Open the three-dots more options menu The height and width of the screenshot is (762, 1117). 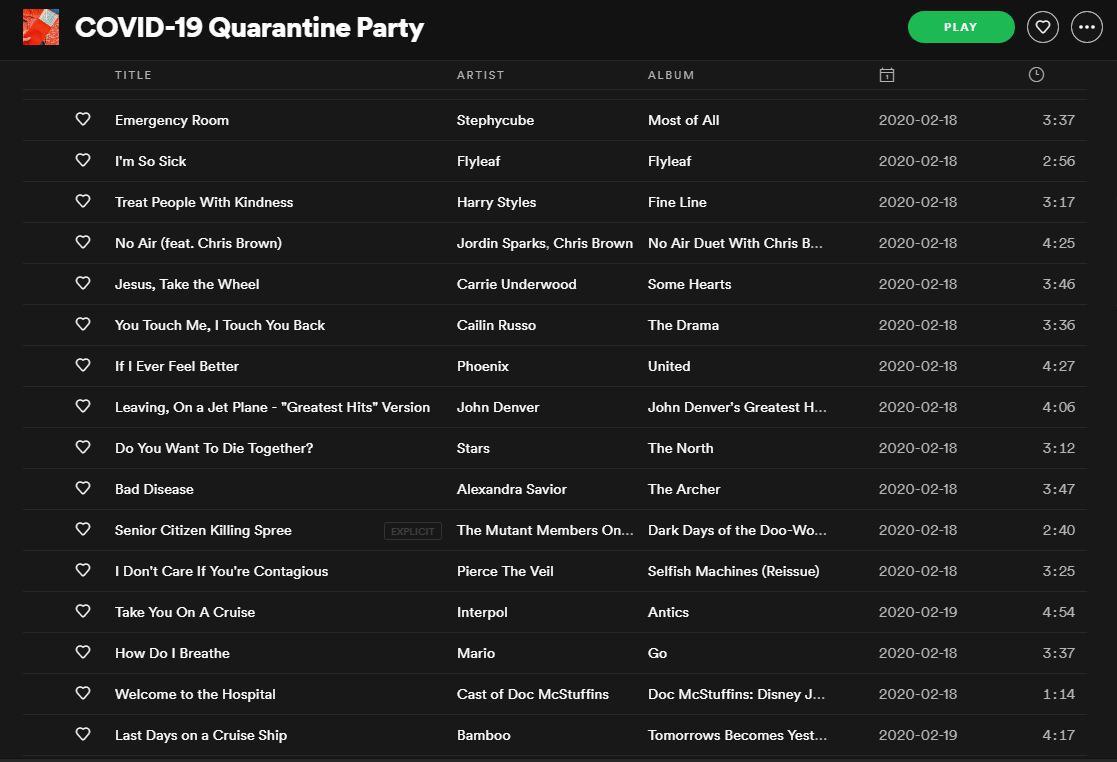coord(1086,27)
